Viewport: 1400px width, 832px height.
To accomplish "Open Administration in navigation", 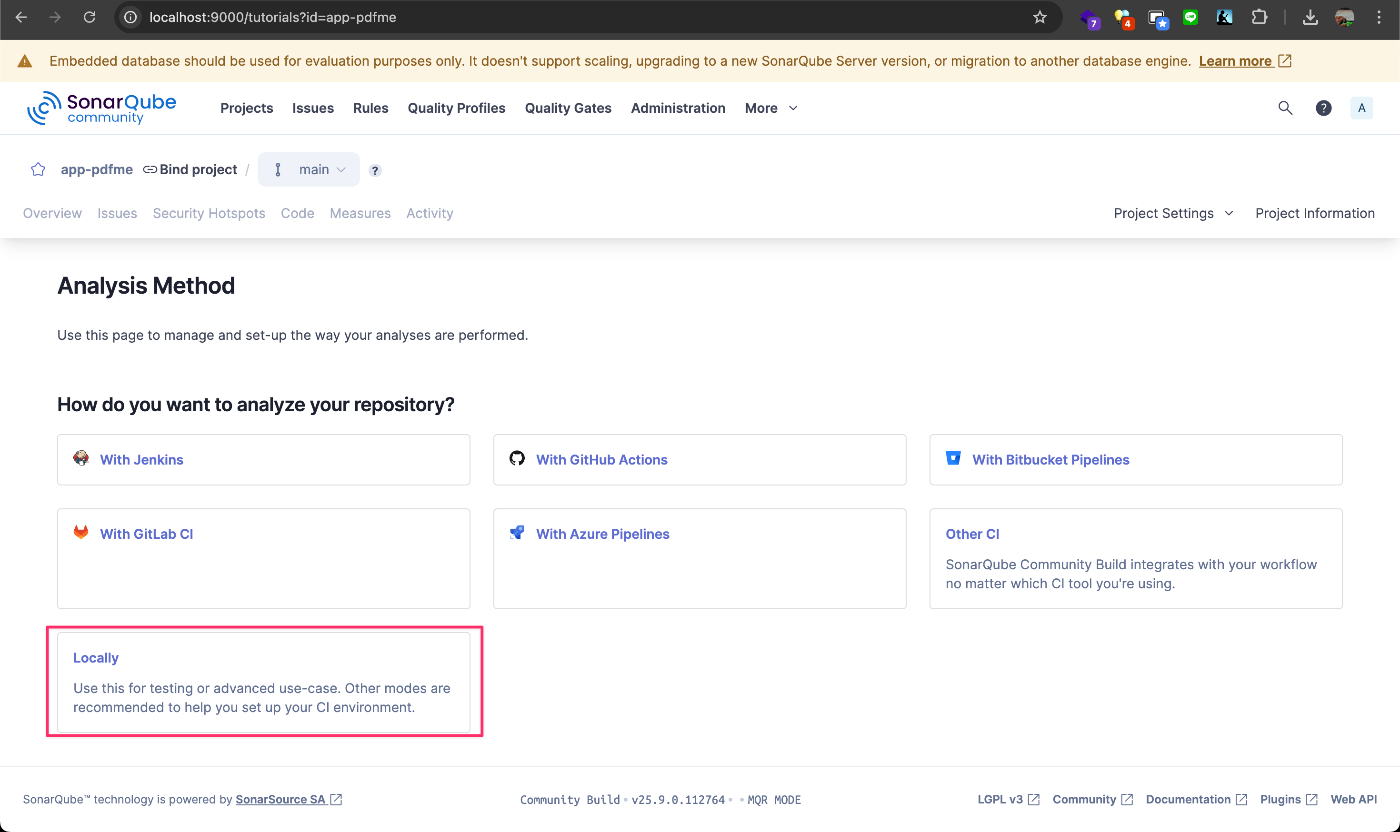I will [x=678, y=108].
